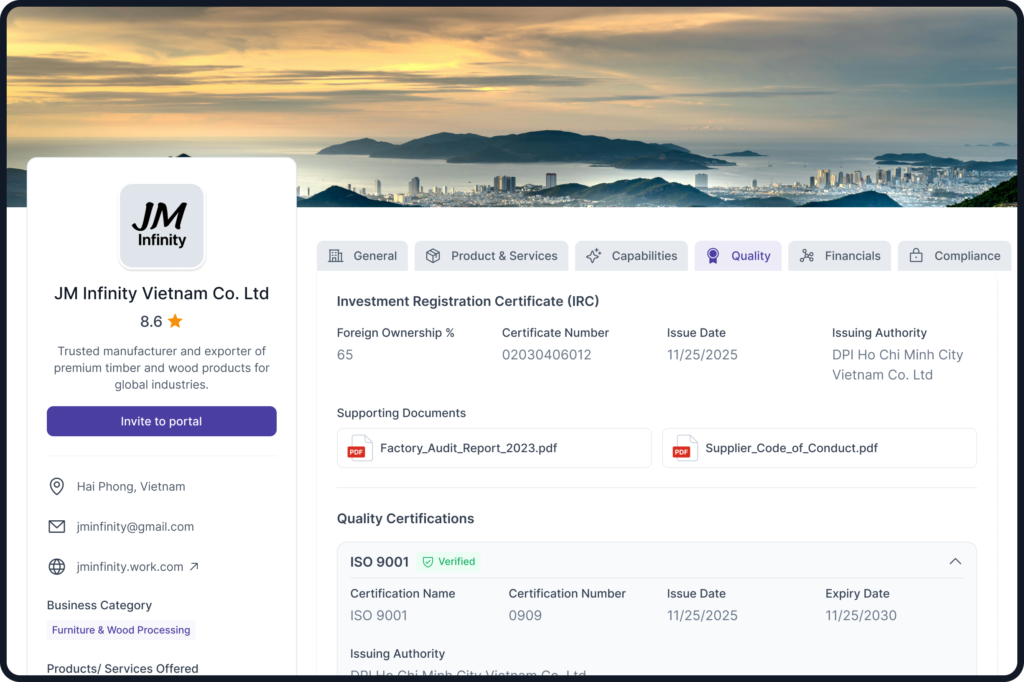
Task: Click the ISO 9001 certification name value
Action: pos(379,615)
